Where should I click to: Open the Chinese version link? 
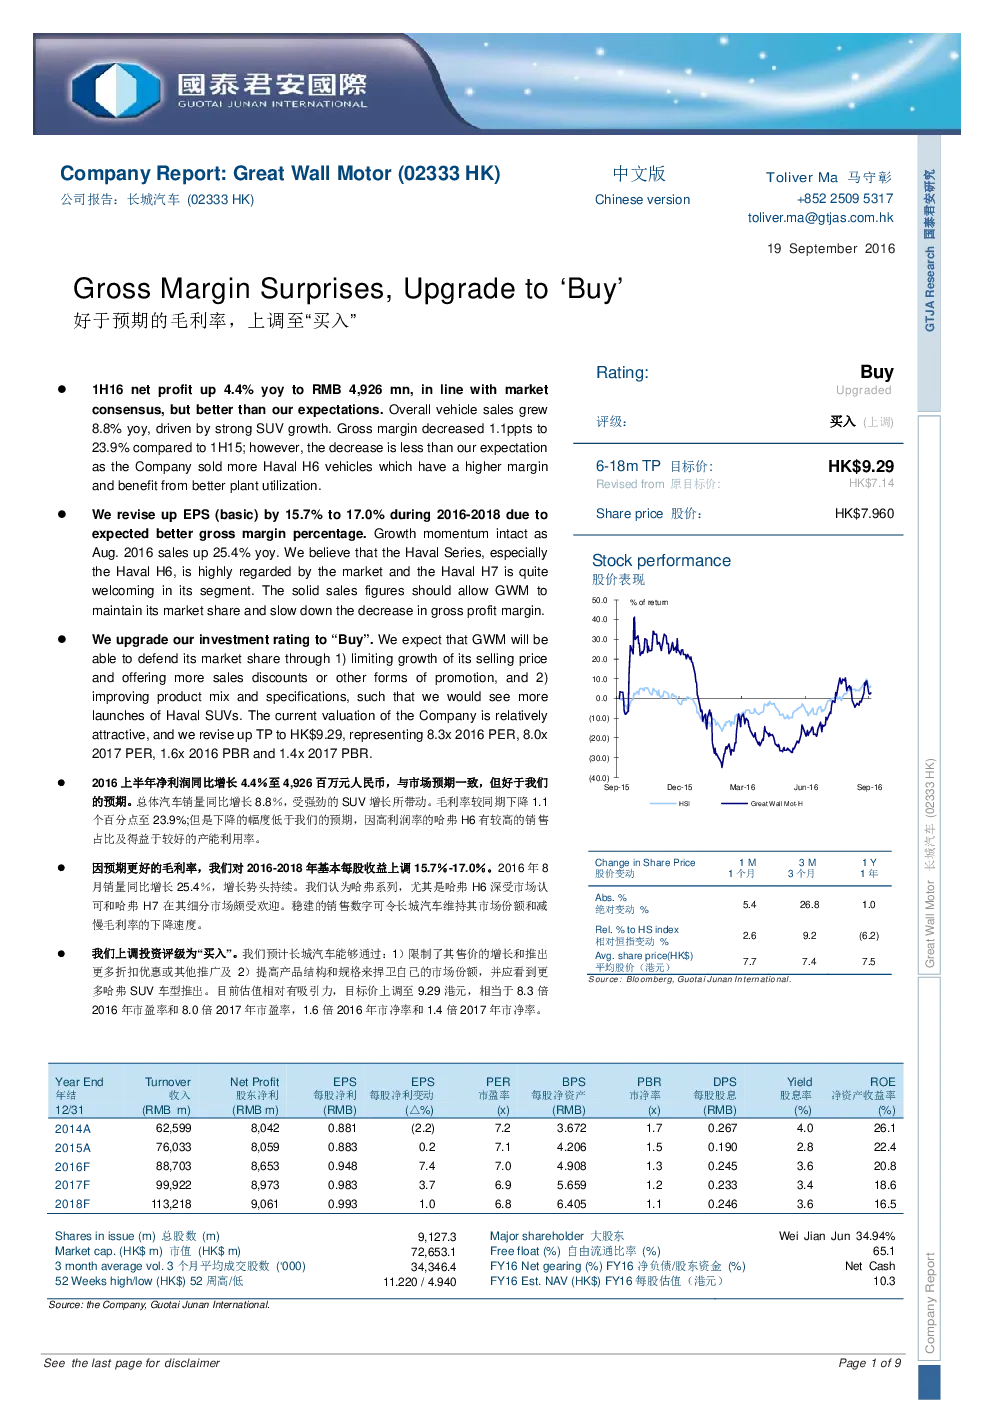point(642,200)
